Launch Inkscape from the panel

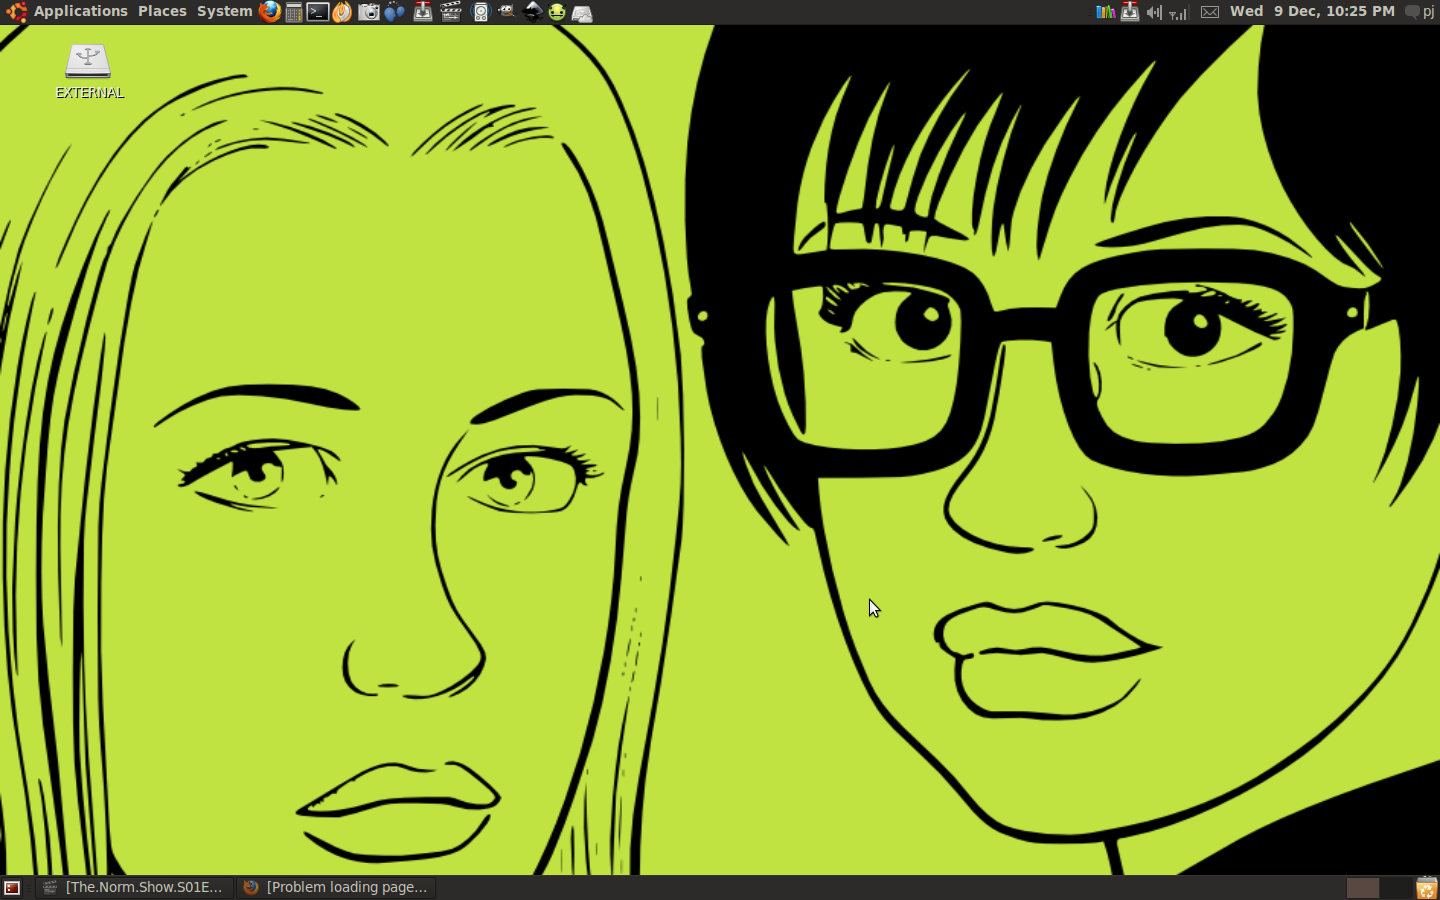tap(533, 12)
